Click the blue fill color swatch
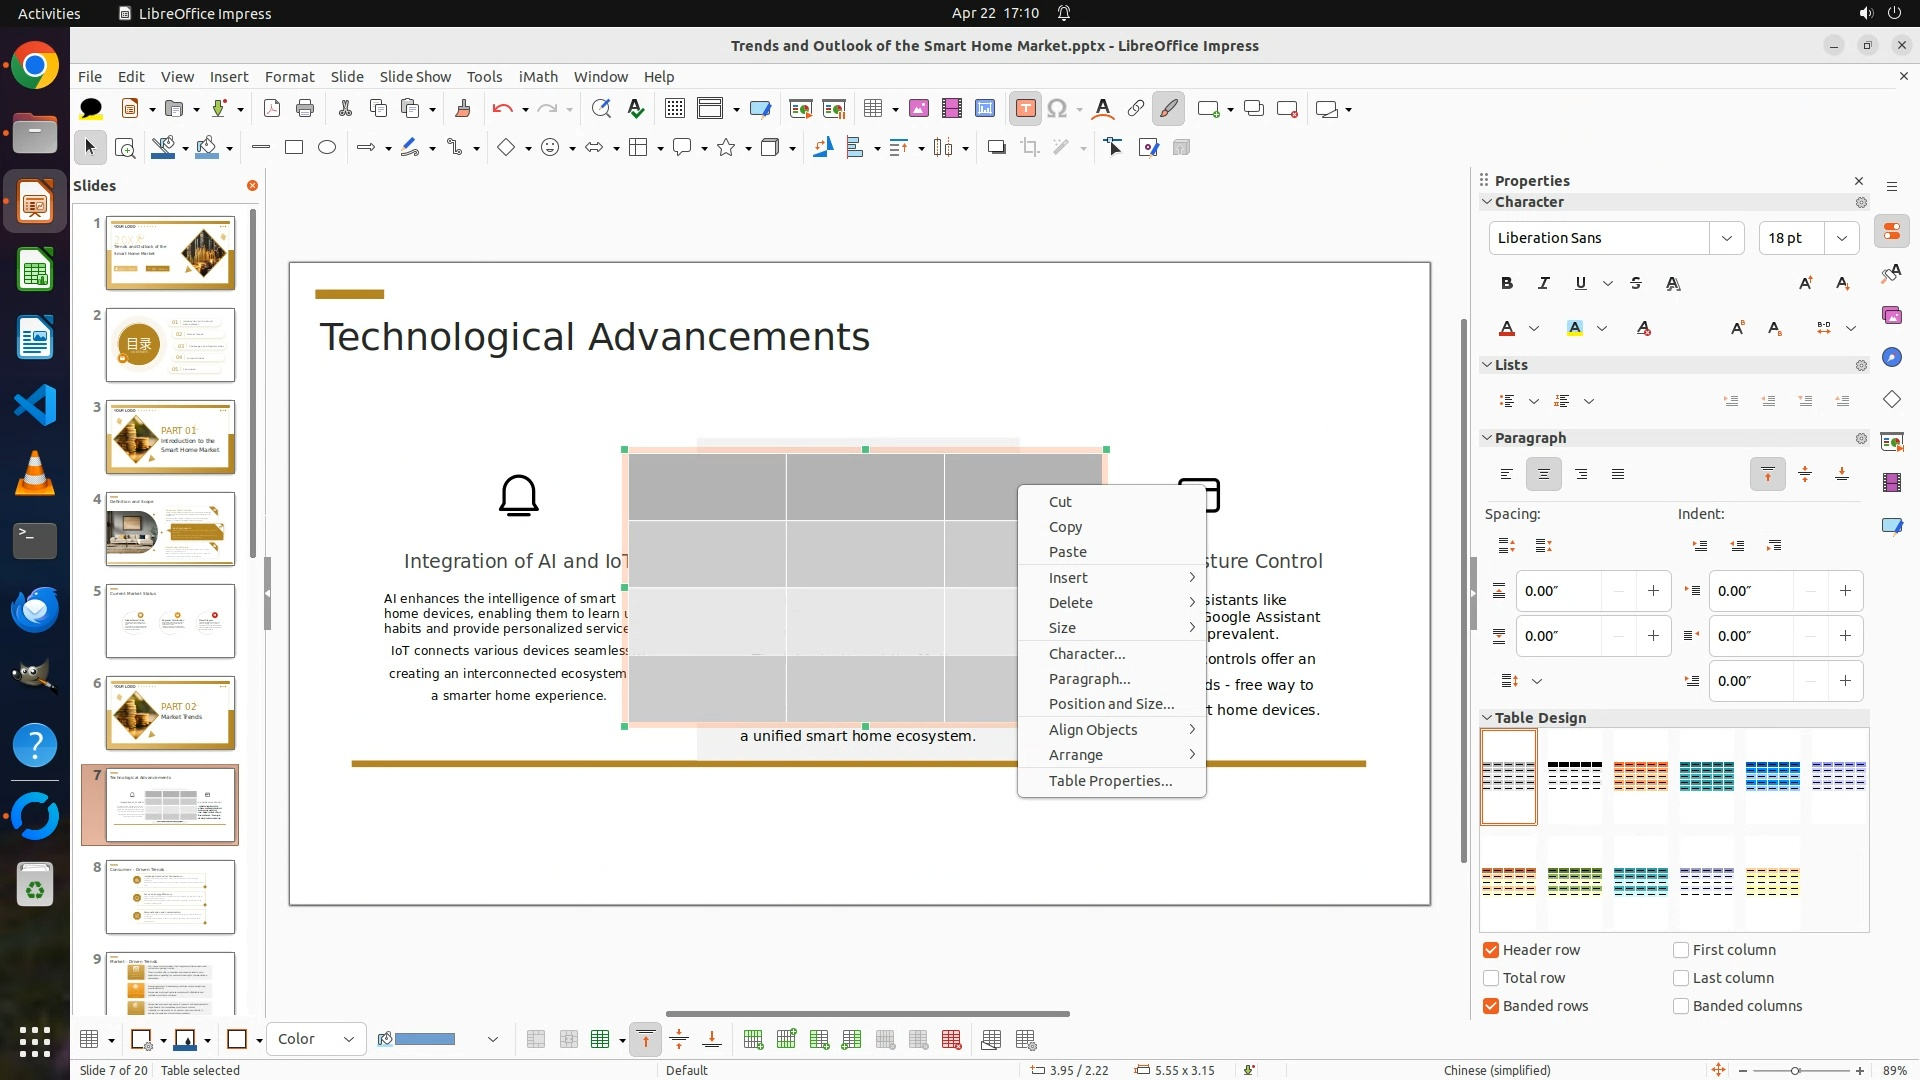 tap(425, 1040)
